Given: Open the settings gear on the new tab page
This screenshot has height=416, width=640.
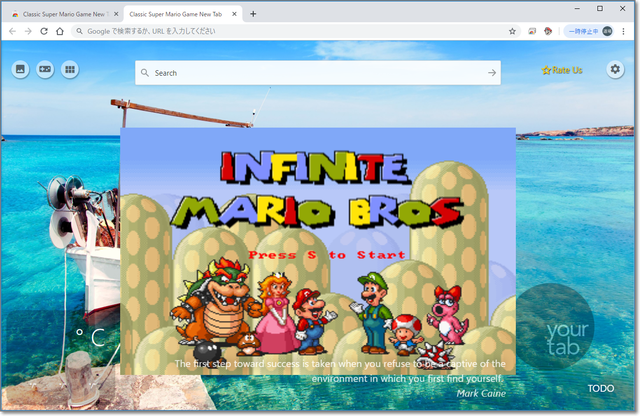Looking at the screenshot, I should pos(615,69).
